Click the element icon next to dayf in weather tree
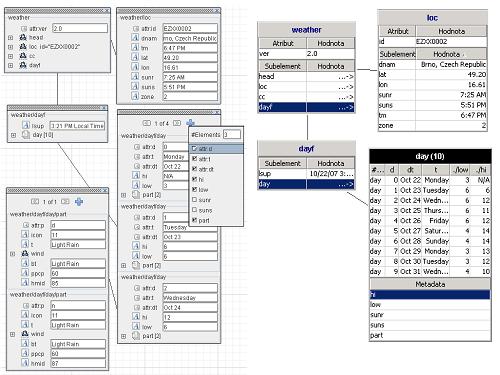This screenshot has width=500, height=375. (23, 65)
